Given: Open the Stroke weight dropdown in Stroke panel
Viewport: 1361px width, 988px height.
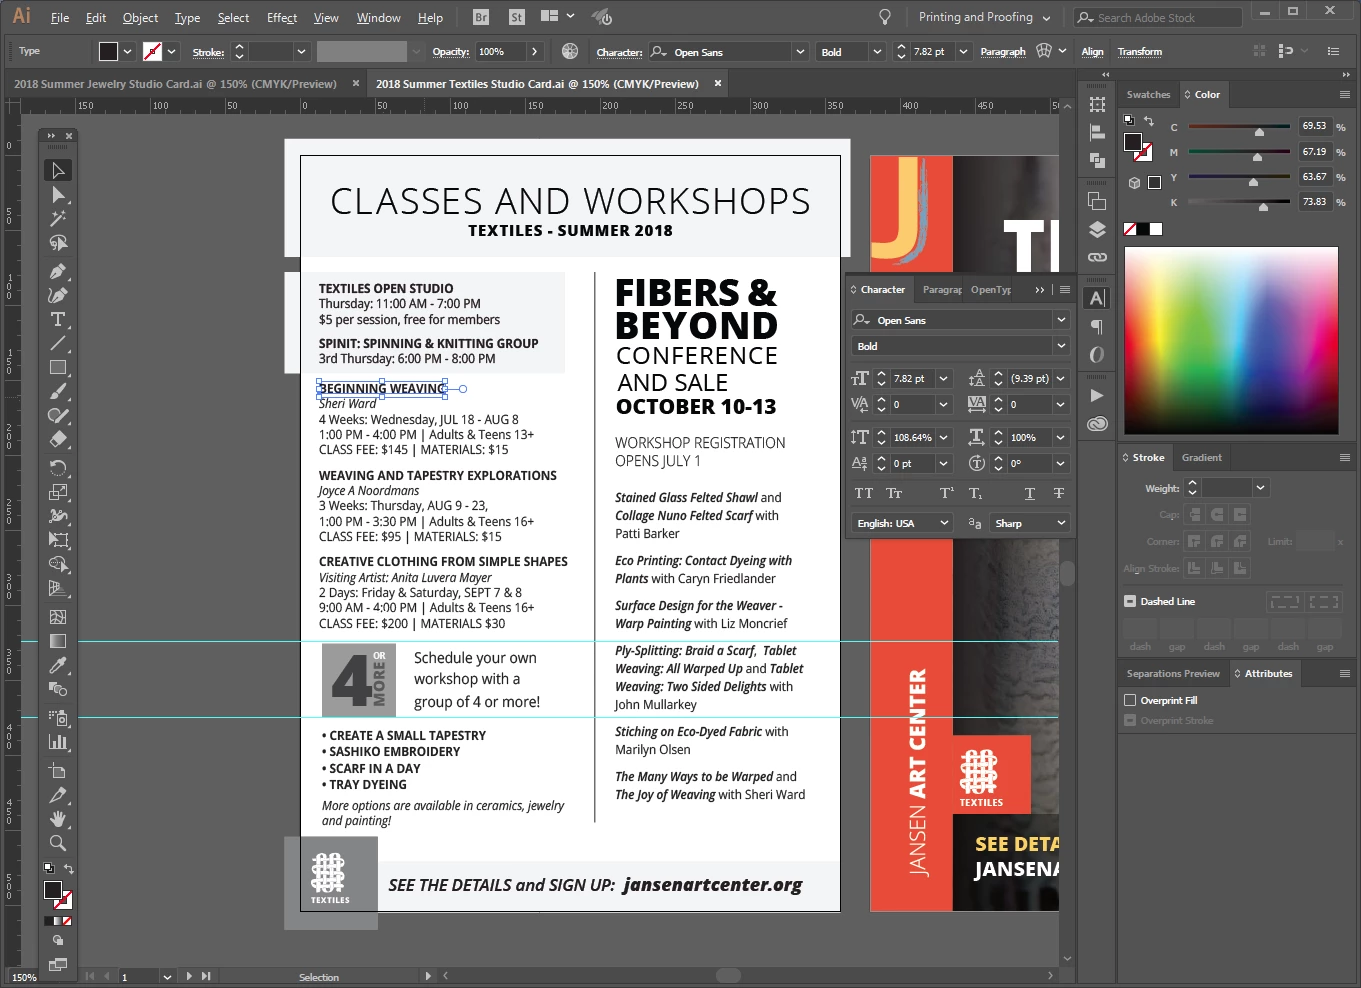Looking at the screenshot, I should coord(1260,488).
